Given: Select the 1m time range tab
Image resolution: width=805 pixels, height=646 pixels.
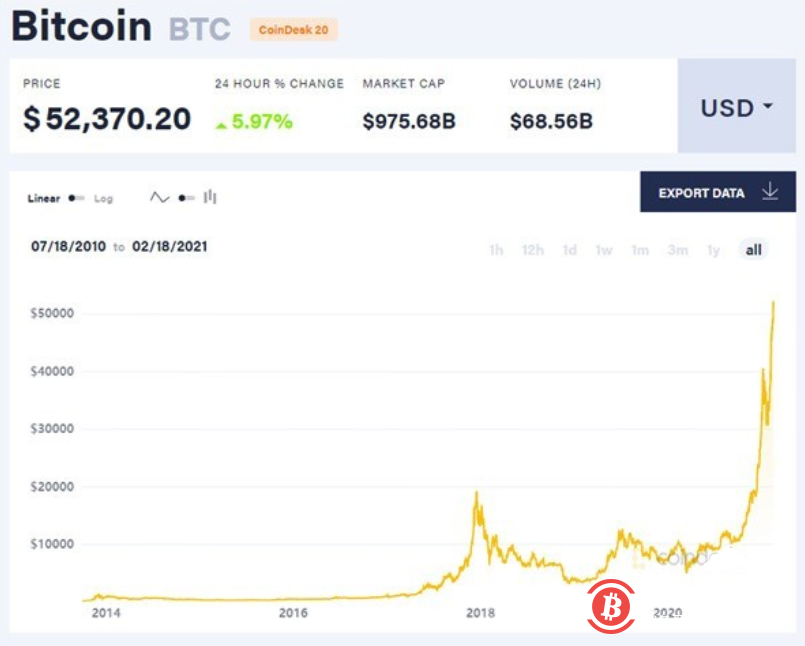Looking at the screenshot, I should (640, 251).
